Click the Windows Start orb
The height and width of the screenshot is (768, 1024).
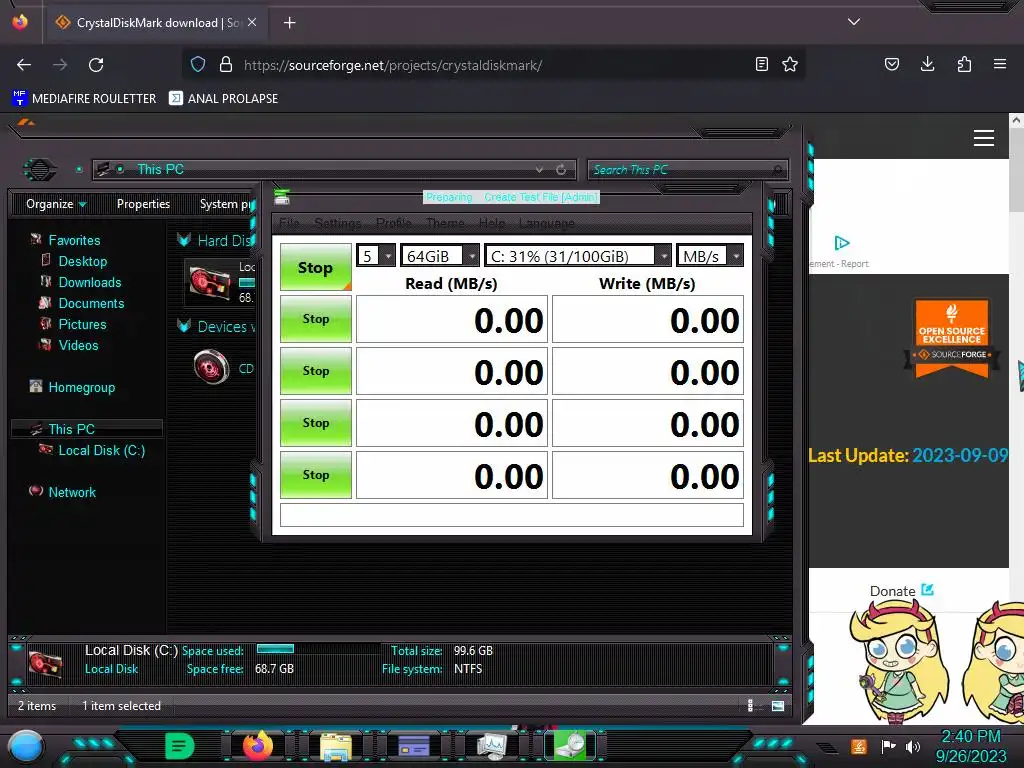pyautogui.click(x=25, y=747)
